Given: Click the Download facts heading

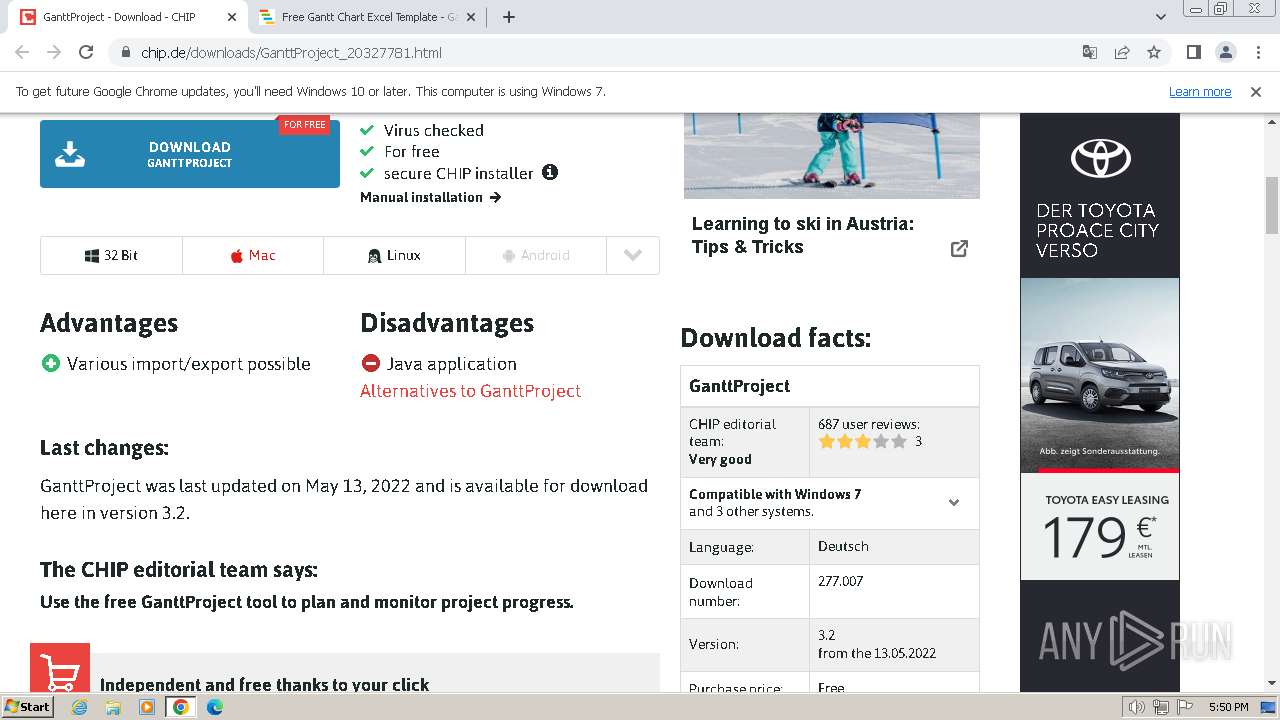Looking at the screenshot, I should tap(775, 338).
